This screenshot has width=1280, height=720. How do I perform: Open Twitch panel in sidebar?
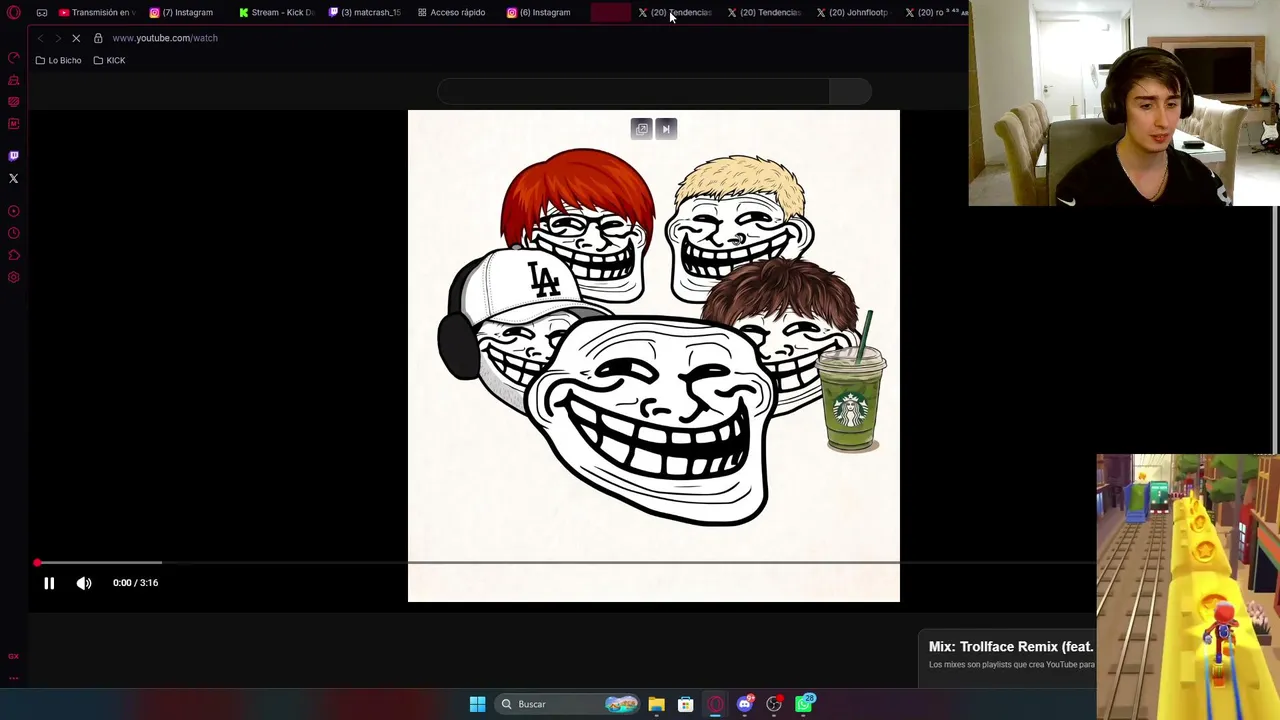pos(14,156)
